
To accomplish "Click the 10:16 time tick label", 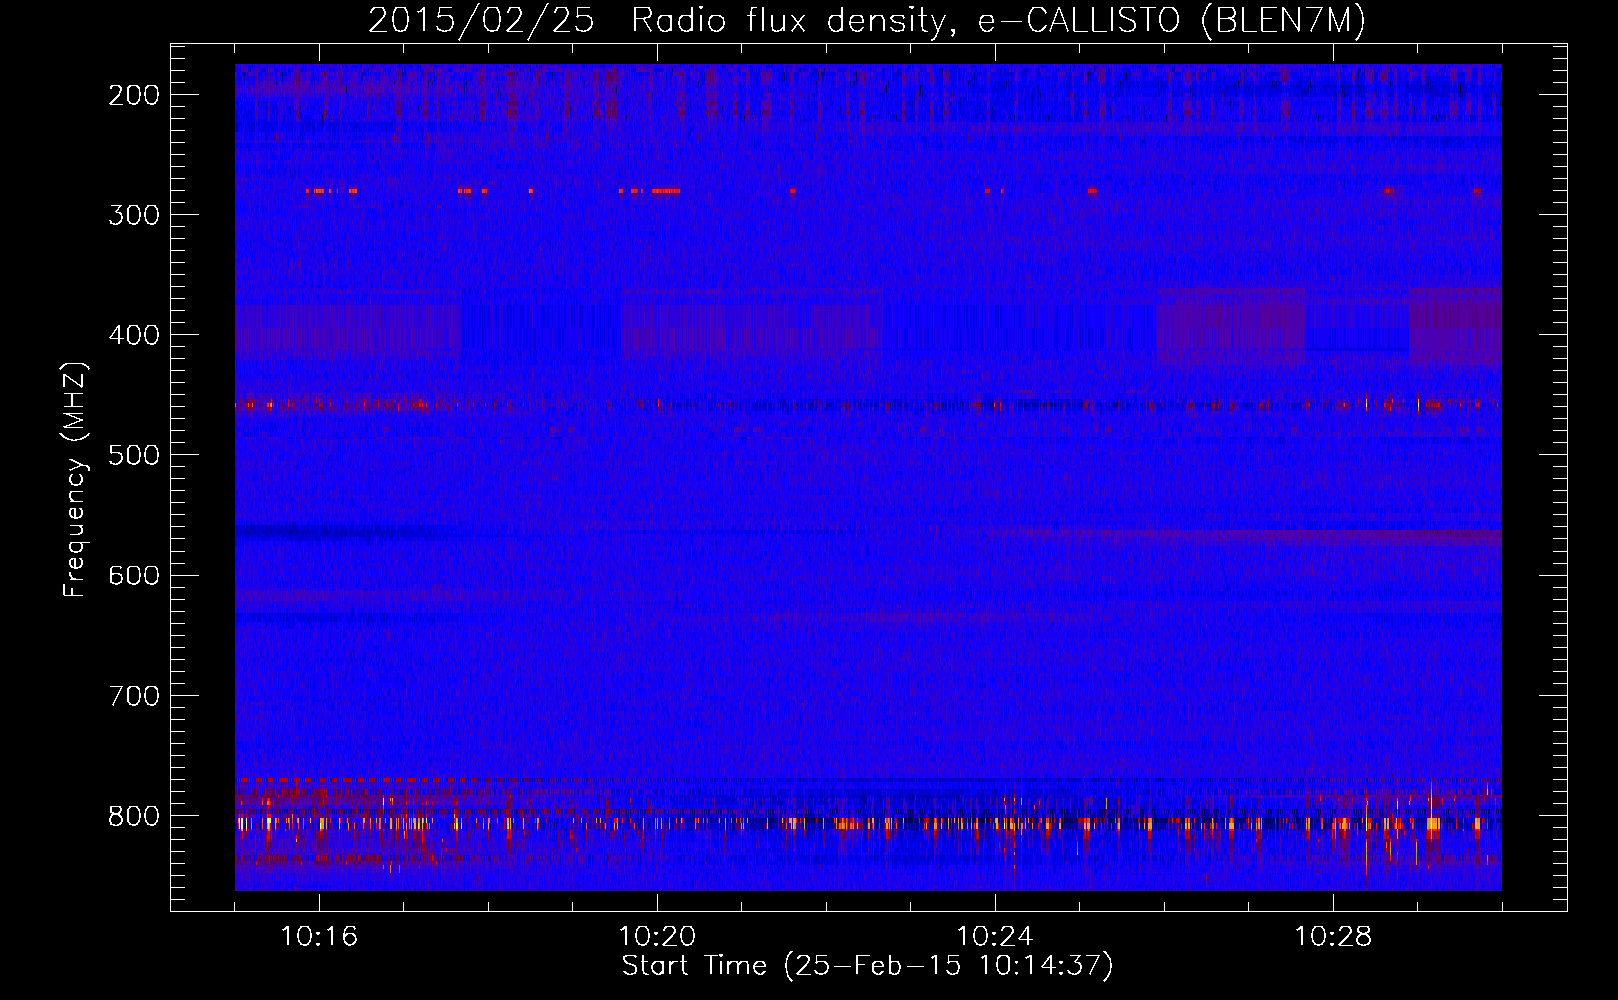I will [319, 937].
